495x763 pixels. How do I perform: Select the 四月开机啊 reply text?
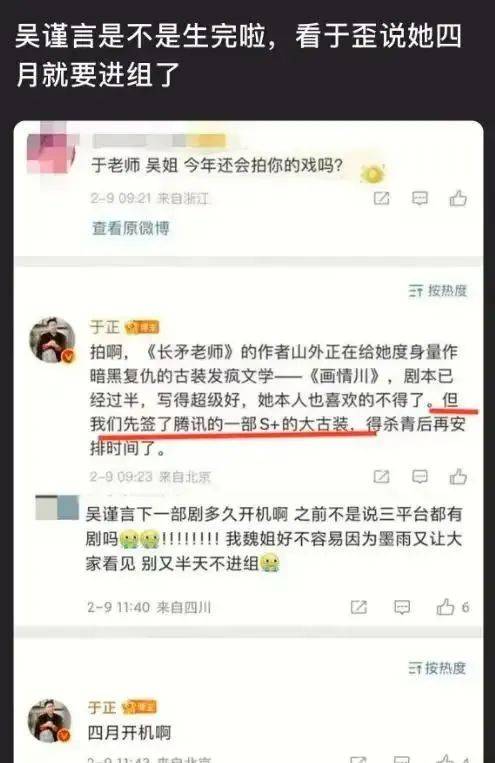[x=129, y=732]
